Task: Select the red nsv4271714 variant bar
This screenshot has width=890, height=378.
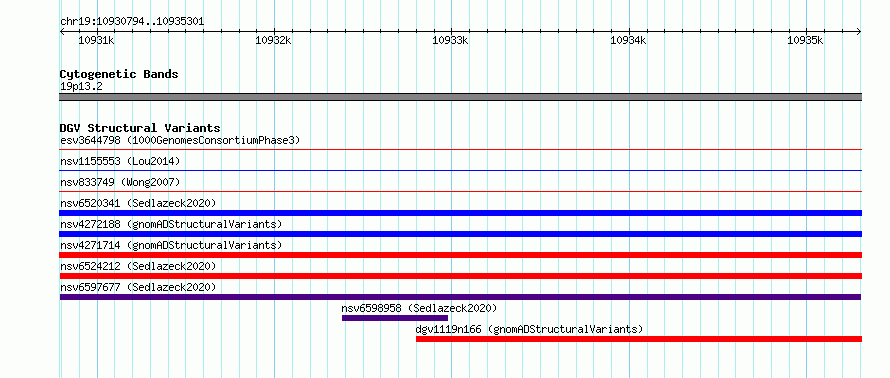Action: pos(460,255)
